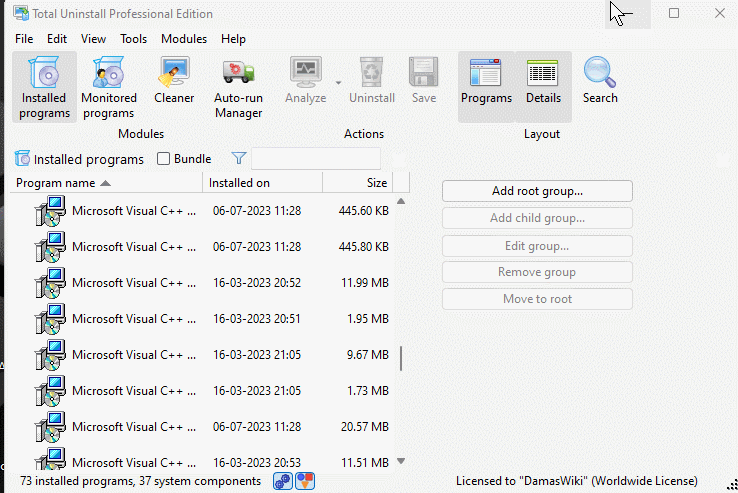The image size is (738, 493).
Task: Click Move to root button
Action: (x=537, y=299)
